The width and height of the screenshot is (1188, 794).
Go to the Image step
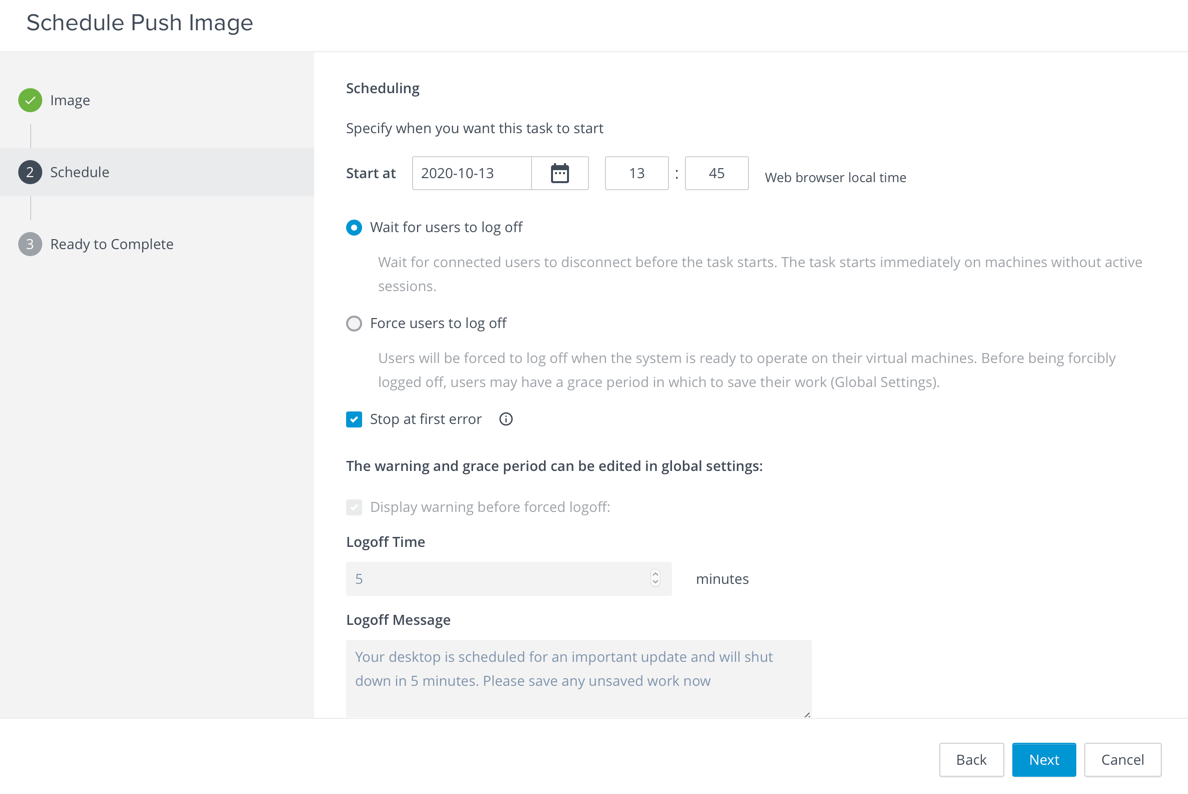(70, 100)
